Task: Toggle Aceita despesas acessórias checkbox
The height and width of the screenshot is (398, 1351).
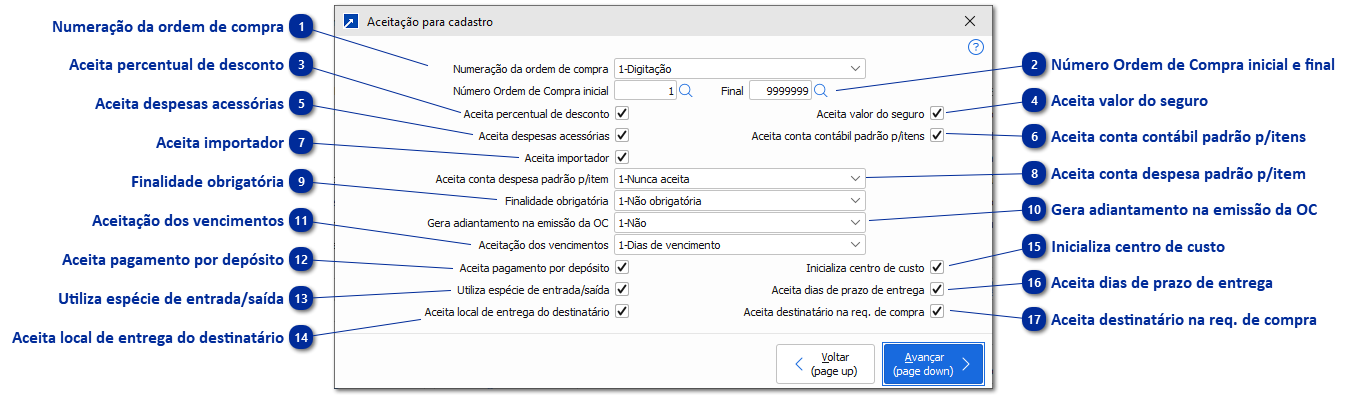Action: click(622, 135)
